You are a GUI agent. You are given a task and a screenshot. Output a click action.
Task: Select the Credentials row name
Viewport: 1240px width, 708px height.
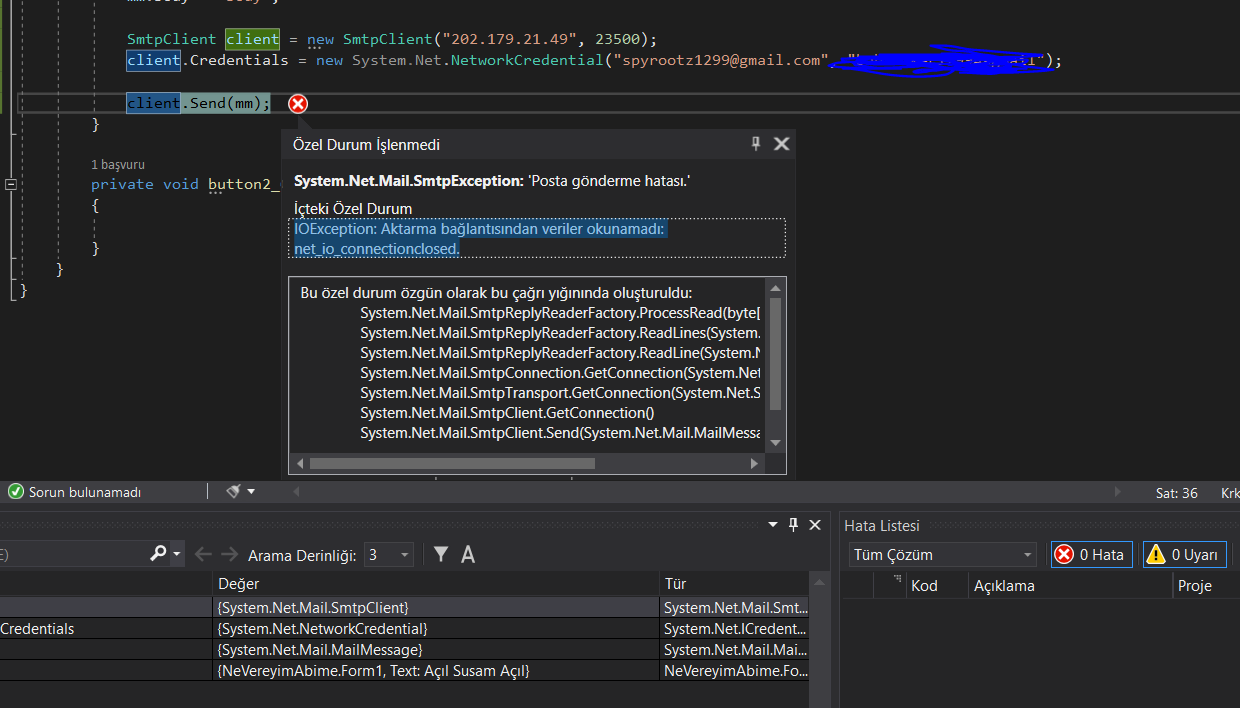coord(37,629)
